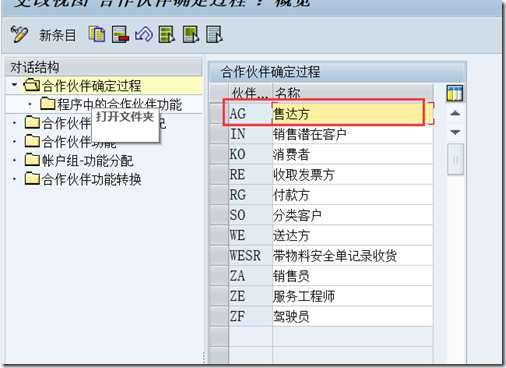The width and height of the screenshot is (506, 368).
Task: Click the 送达方 name cell
Action: point(352,236)
